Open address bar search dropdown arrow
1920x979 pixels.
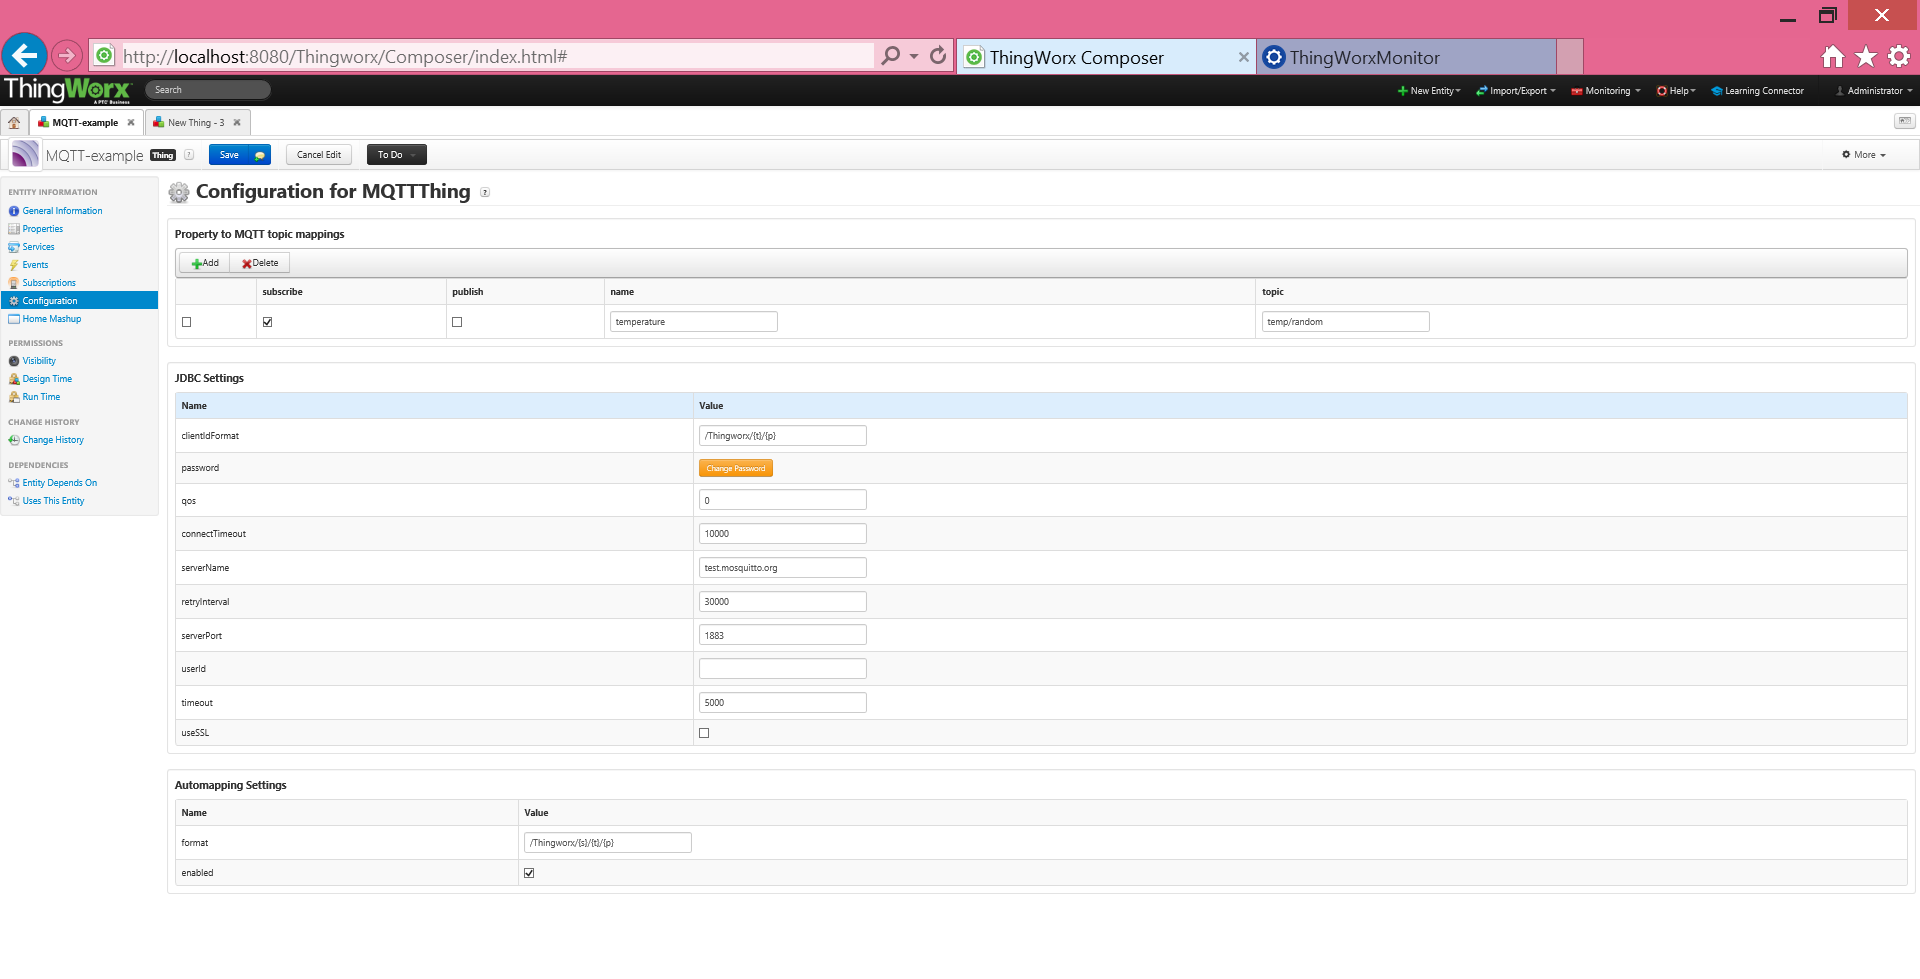click(914, 56)
